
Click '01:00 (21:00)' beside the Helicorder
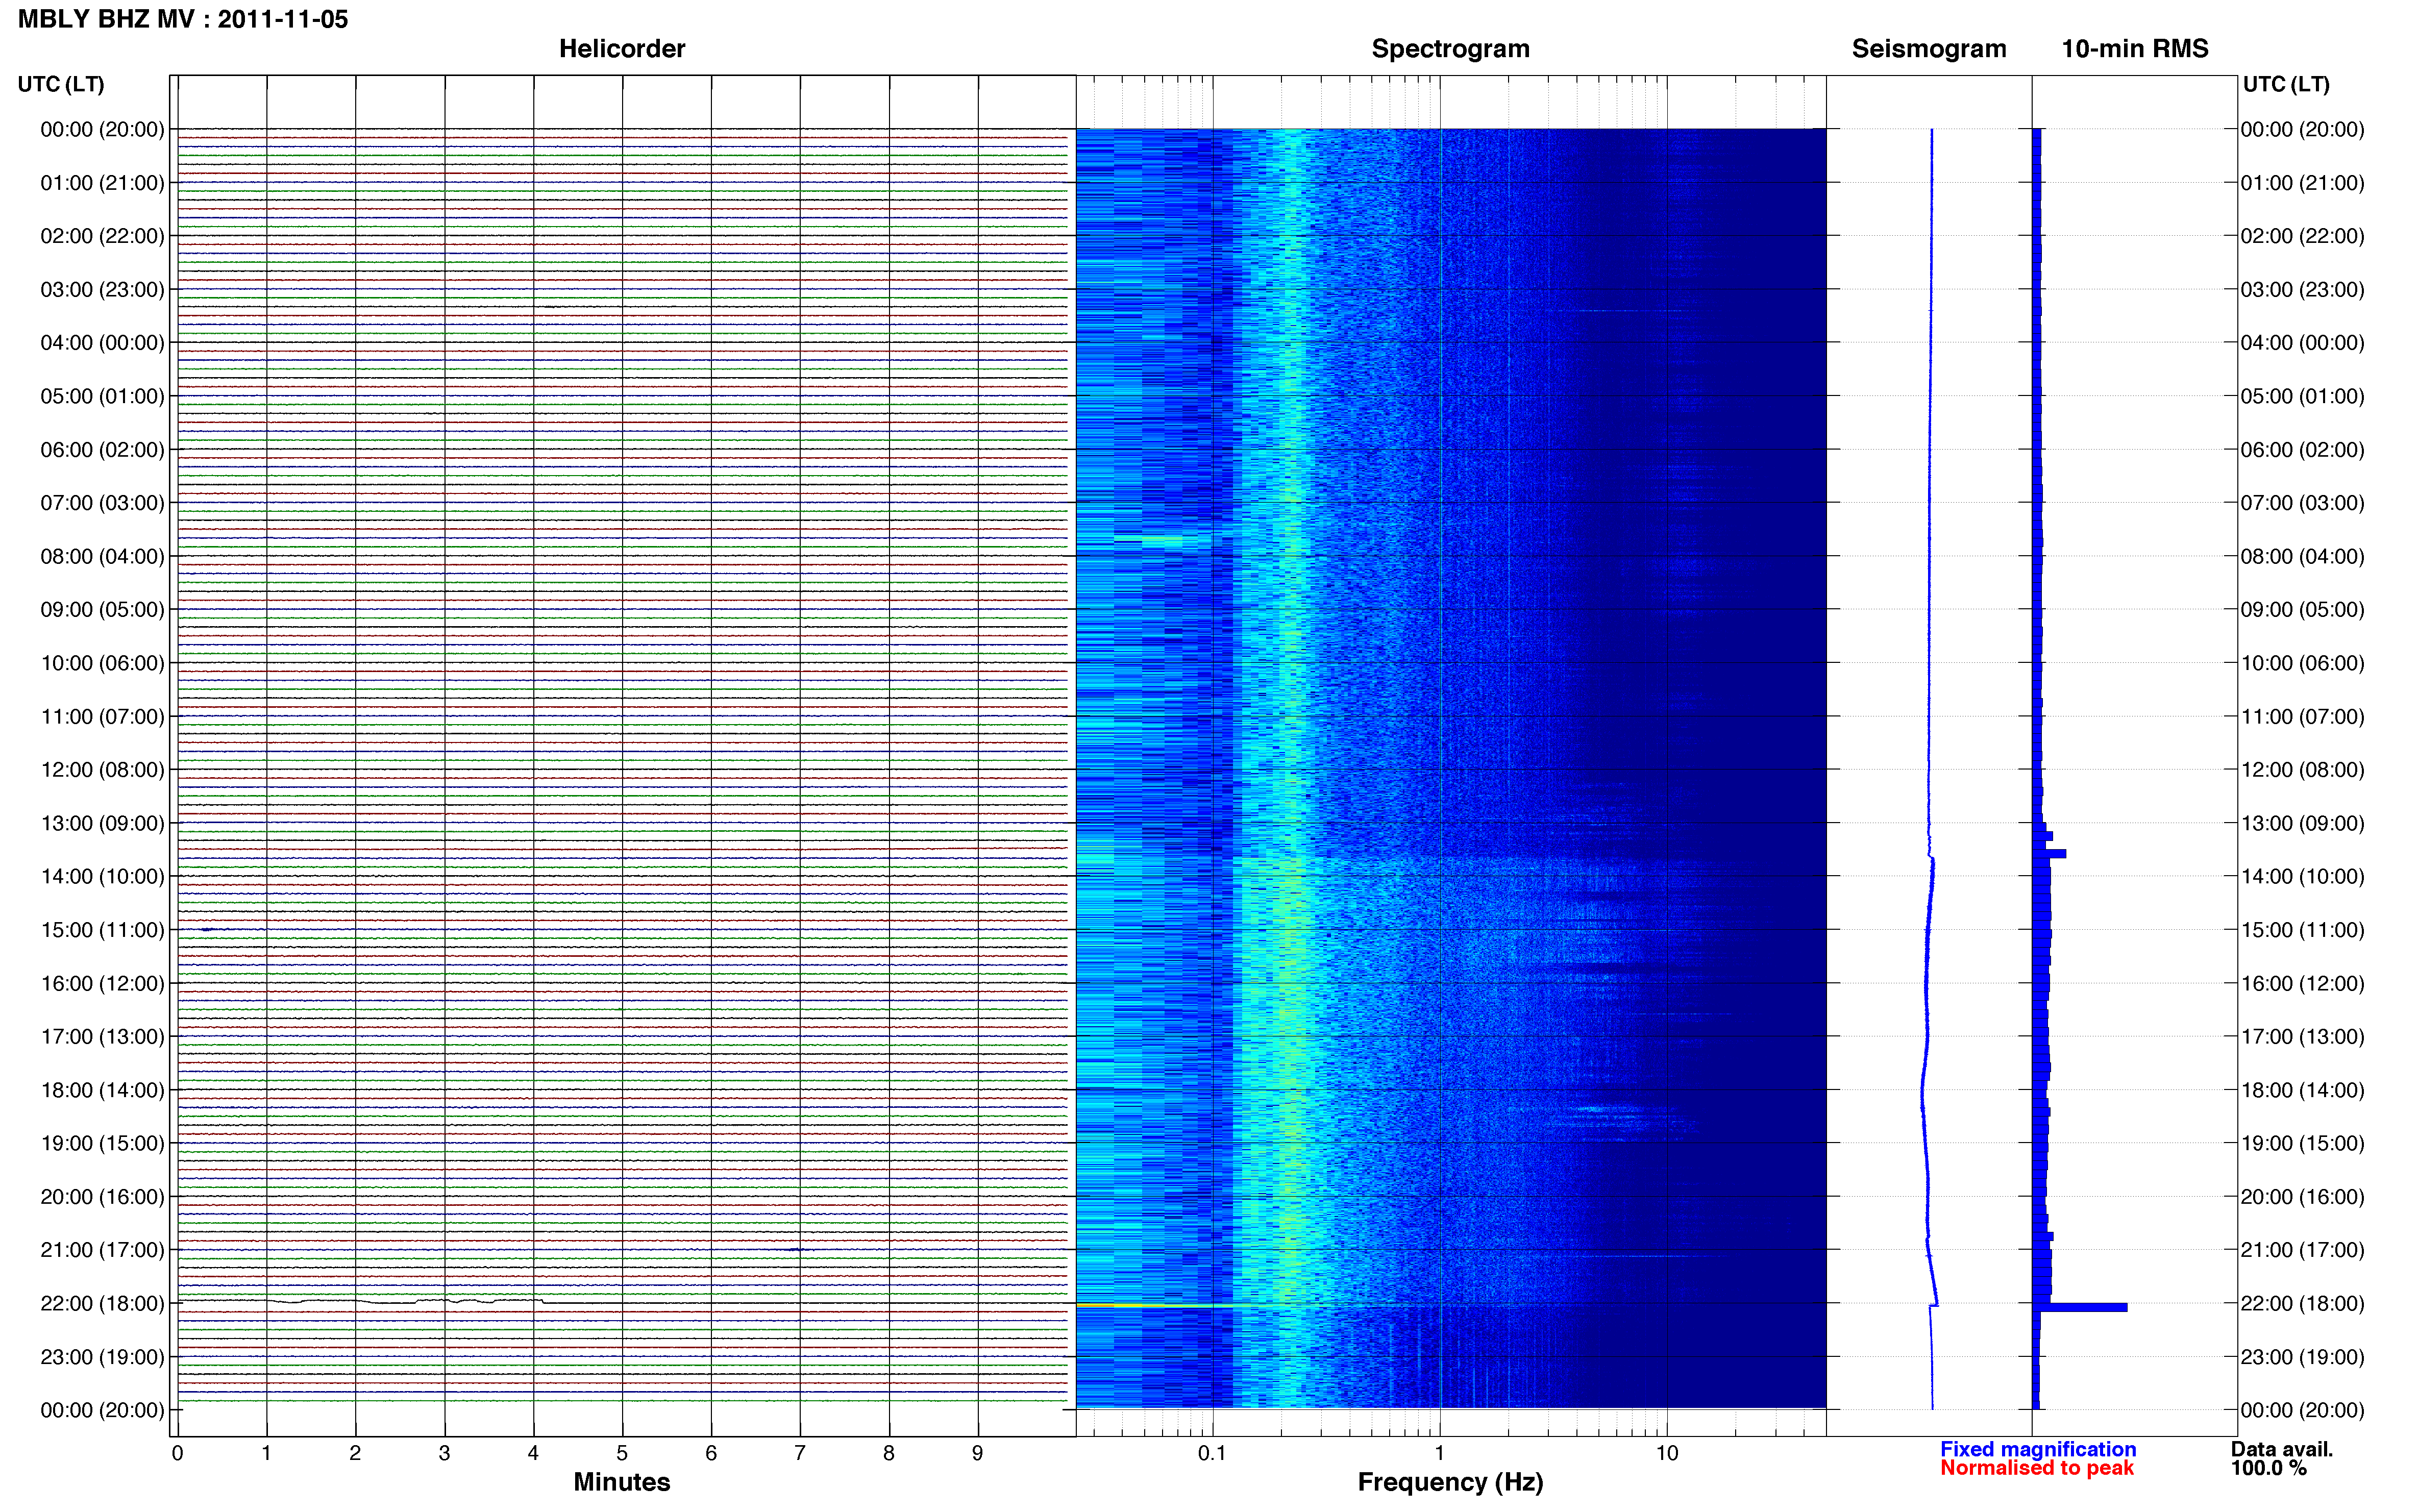[102, 183]
